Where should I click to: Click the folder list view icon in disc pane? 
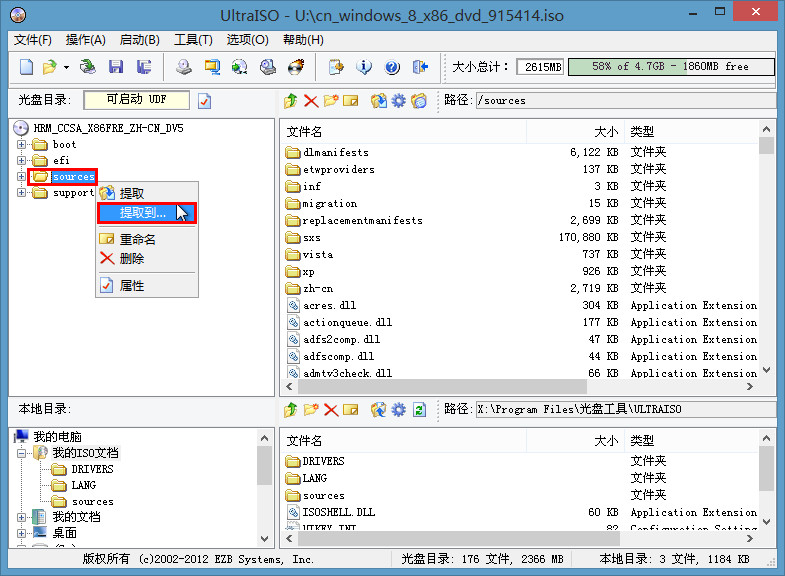pyautogui.click(x=419, y=101)
